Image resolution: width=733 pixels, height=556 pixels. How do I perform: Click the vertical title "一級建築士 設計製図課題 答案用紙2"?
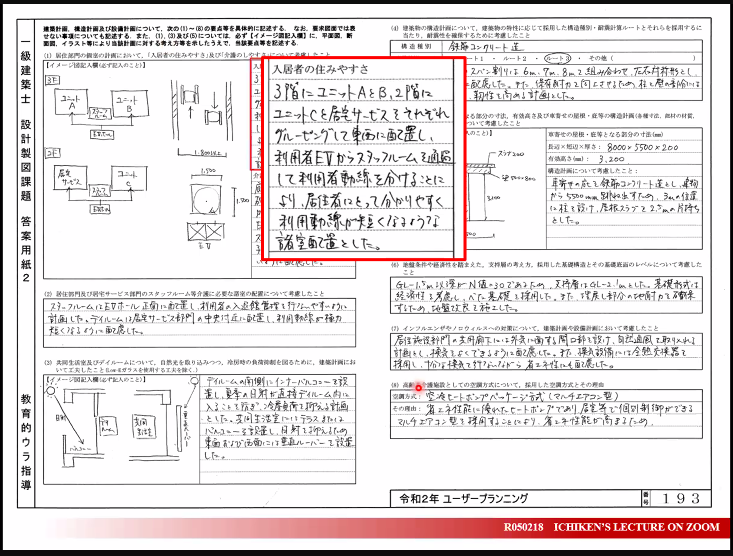26,161
